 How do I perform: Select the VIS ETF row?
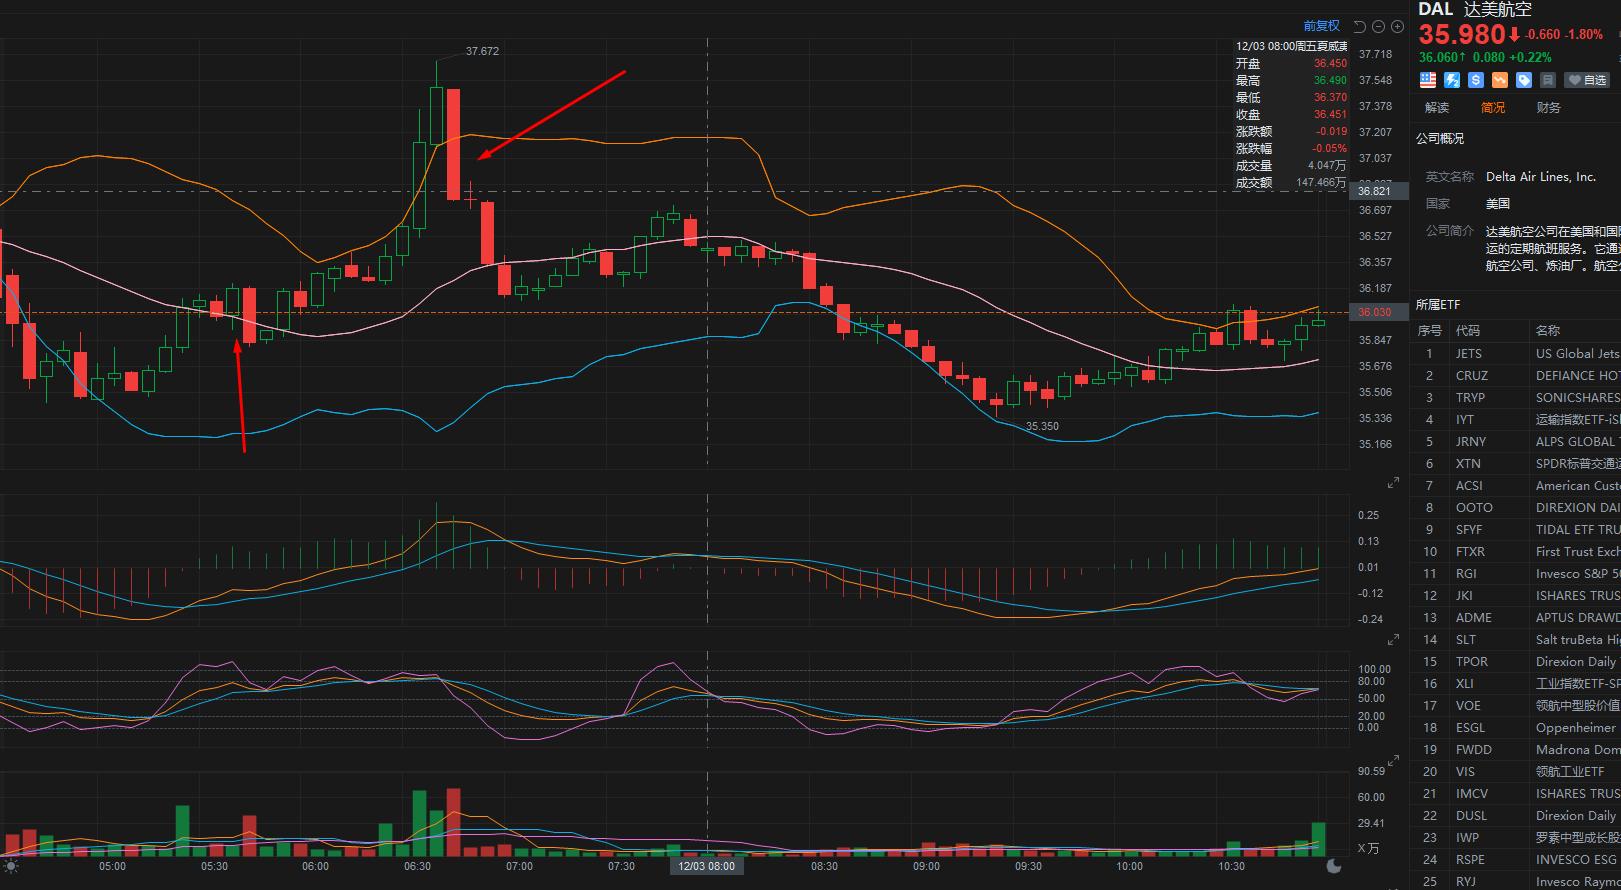click(1516, 772)
